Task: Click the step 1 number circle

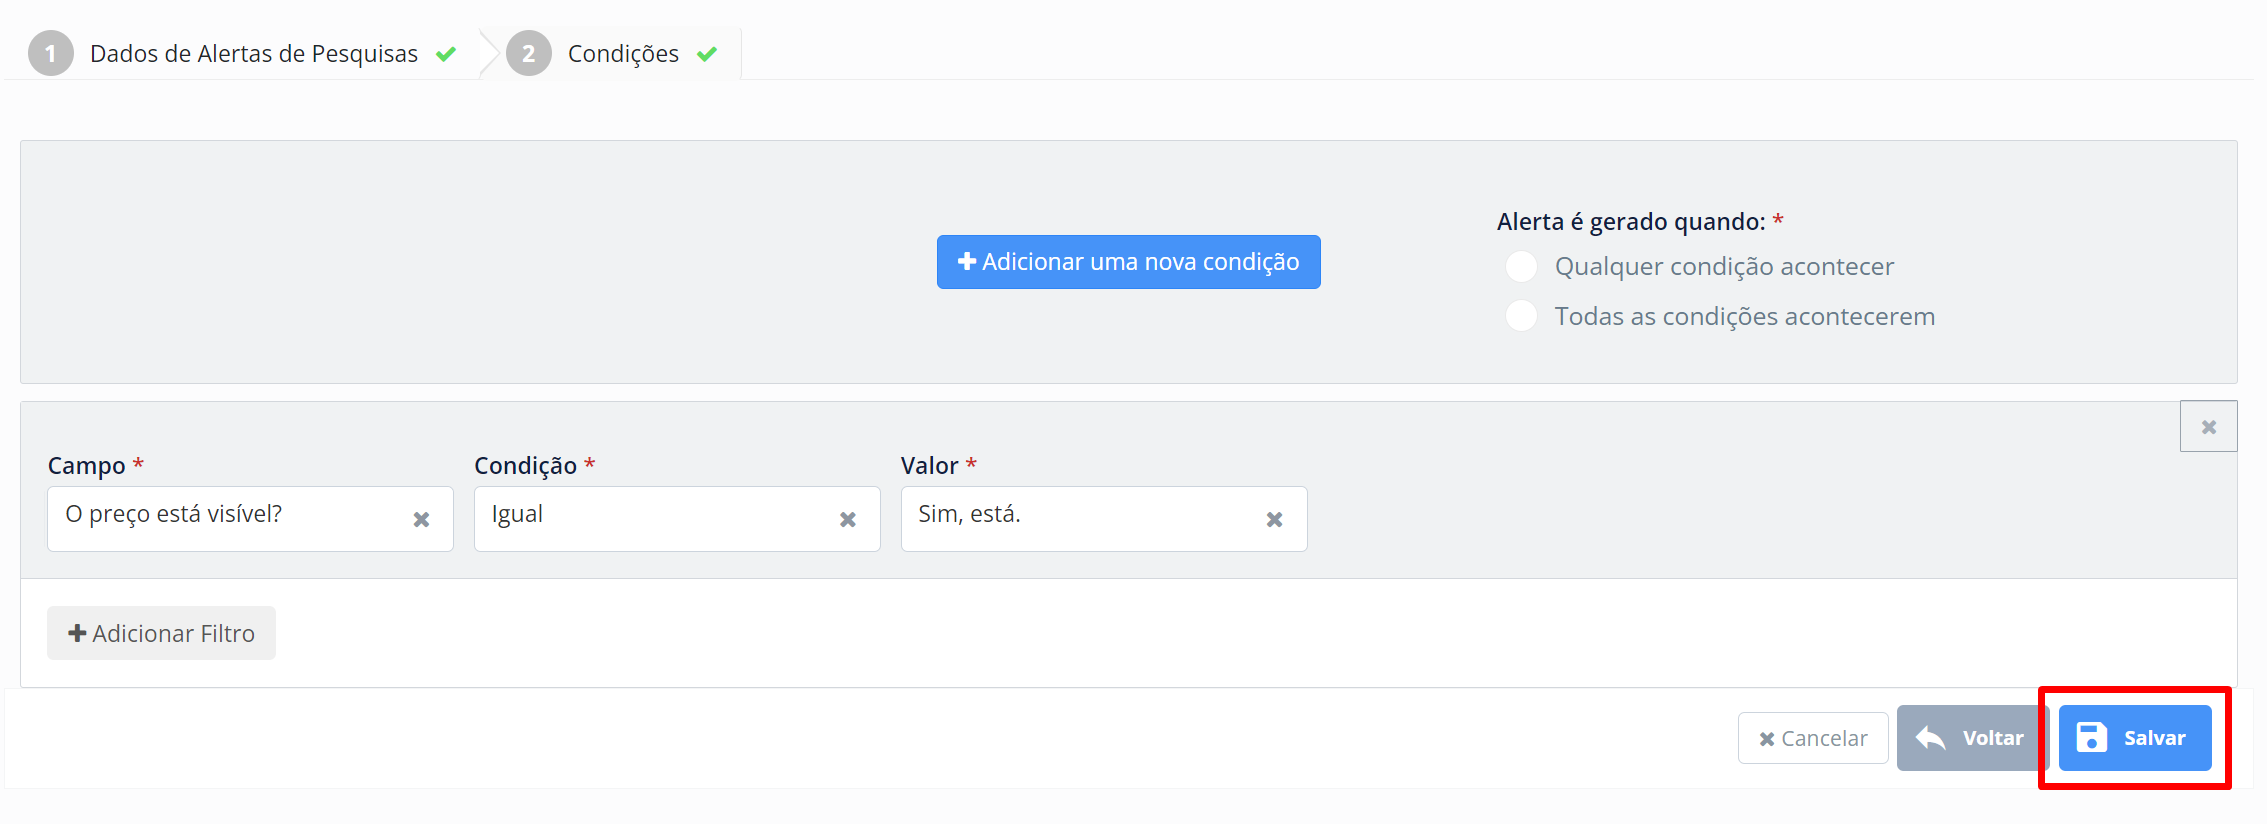Action: click(x=51, y=54)
